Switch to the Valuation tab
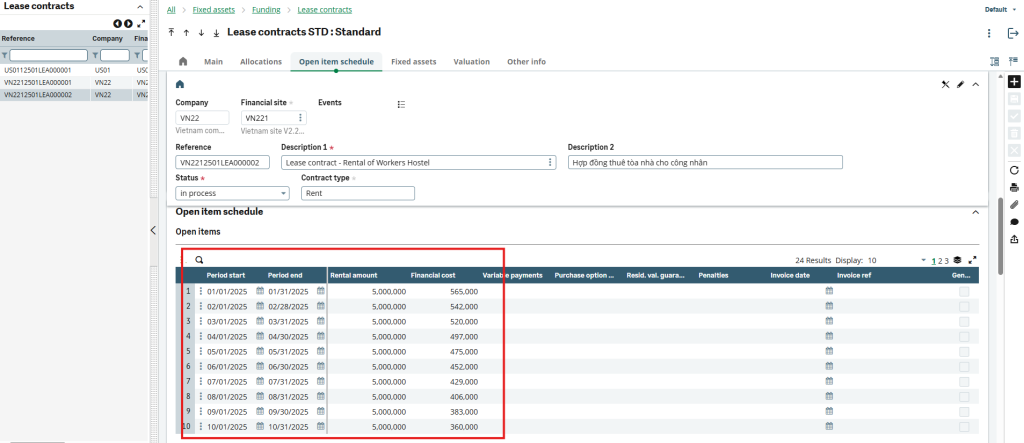1024x443 pixels. pyautogui.click(x=471, y=62)
